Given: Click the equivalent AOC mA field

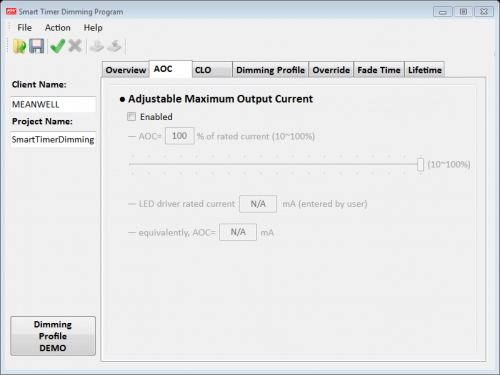Looking at the screenshot, I should (x=238, y=232).
